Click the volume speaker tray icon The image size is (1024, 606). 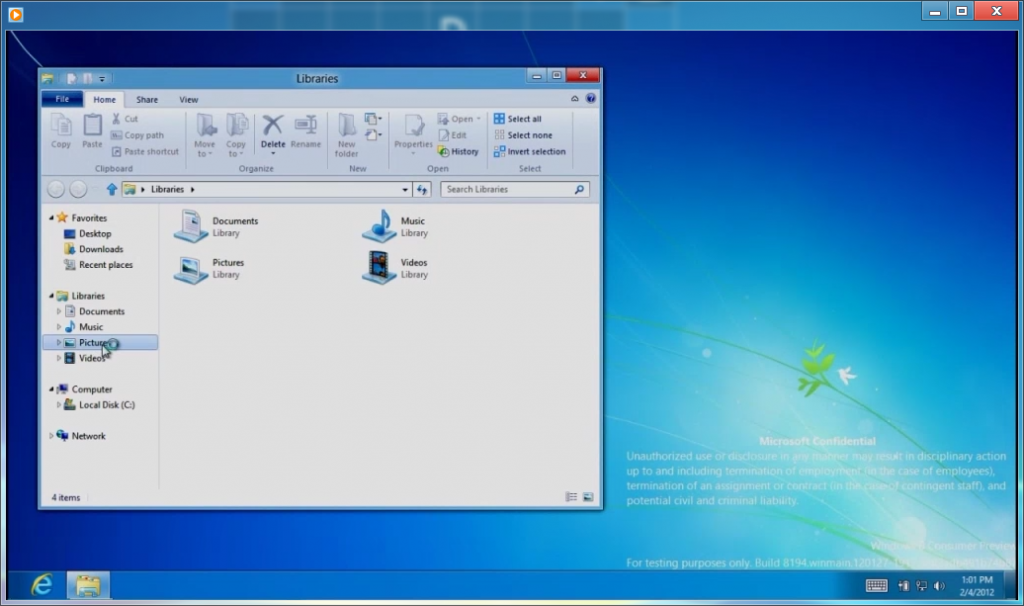pyautogui.click(x=939, y=586)
